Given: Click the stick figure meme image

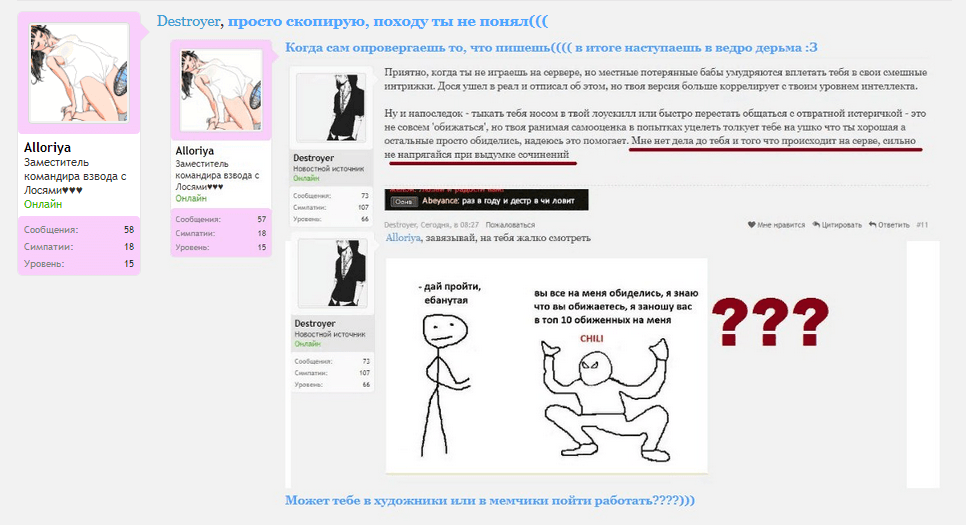Looking at the screenshot, I should click(x=546, y=367).
